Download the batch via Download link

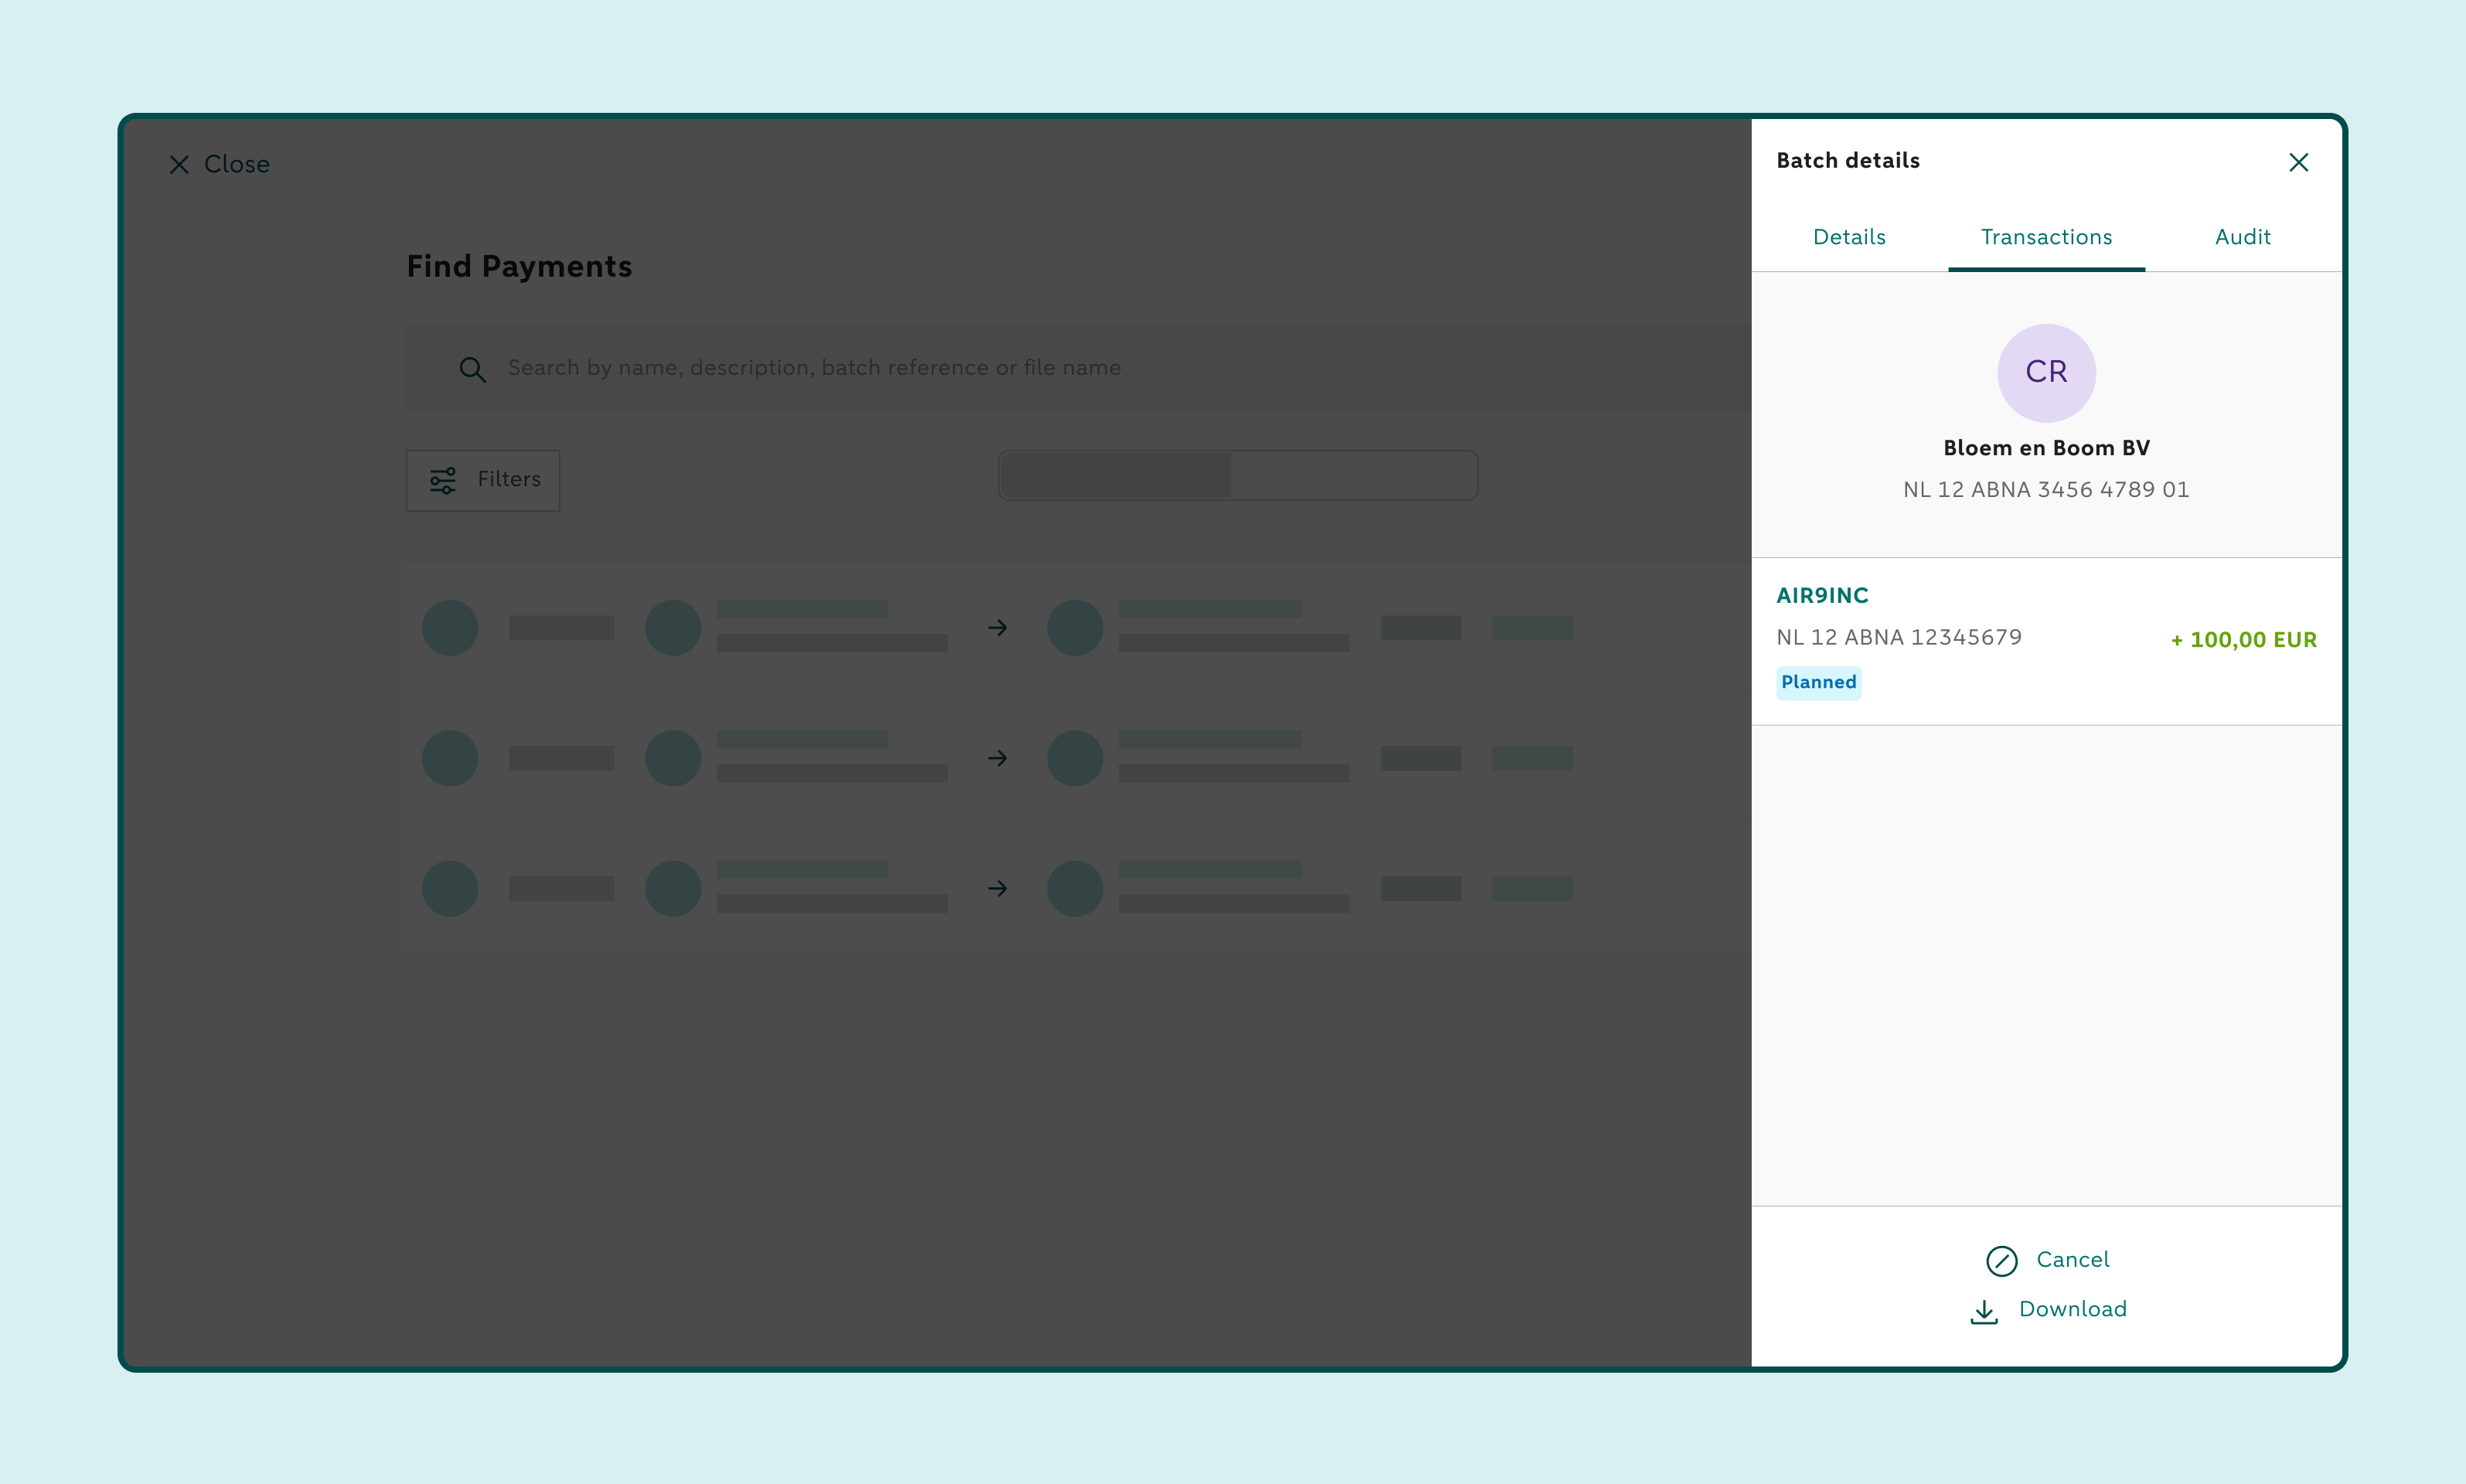coord(2072,1309)
